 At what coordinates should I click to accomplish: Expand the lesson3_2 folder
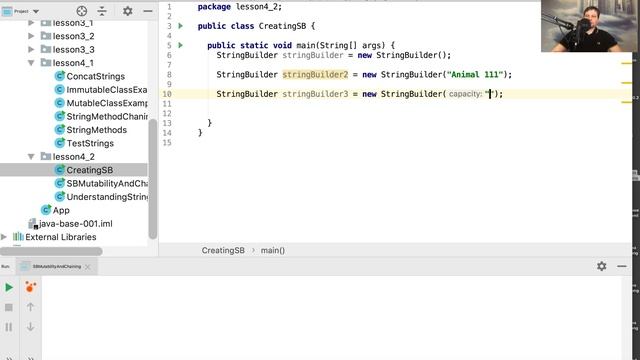31,36
